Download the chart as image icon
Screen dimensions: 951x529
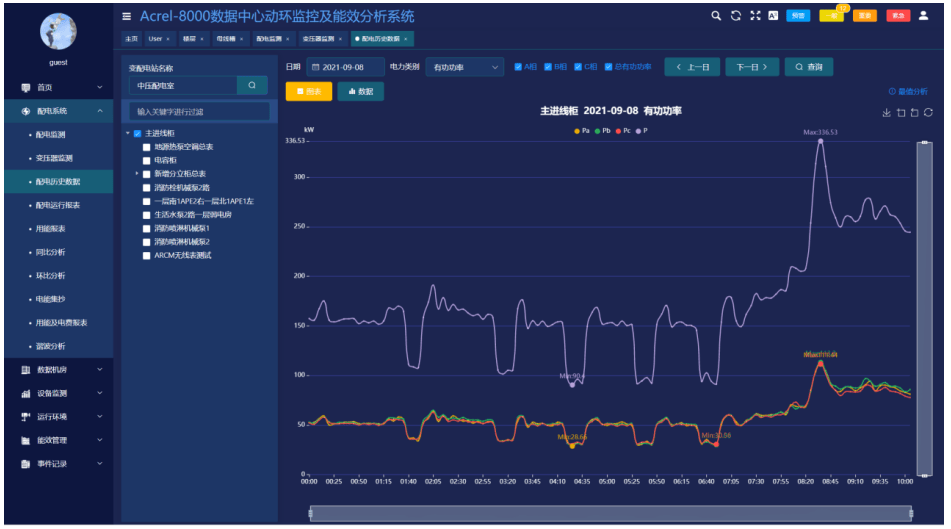(x=886, y=113)
